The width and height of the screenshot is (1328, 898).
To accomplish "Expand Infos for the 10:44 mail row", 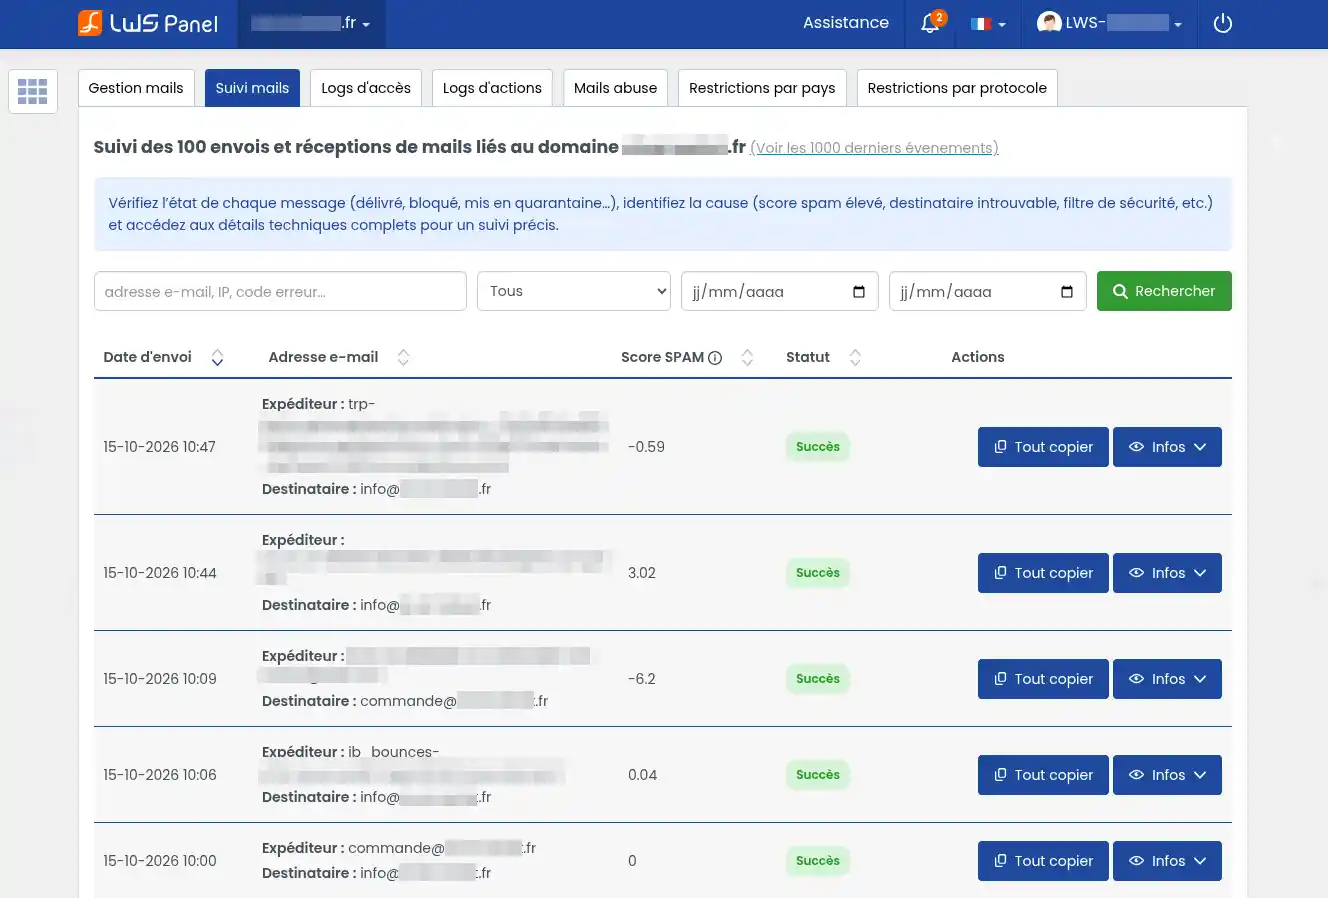I will (1167, 573).
